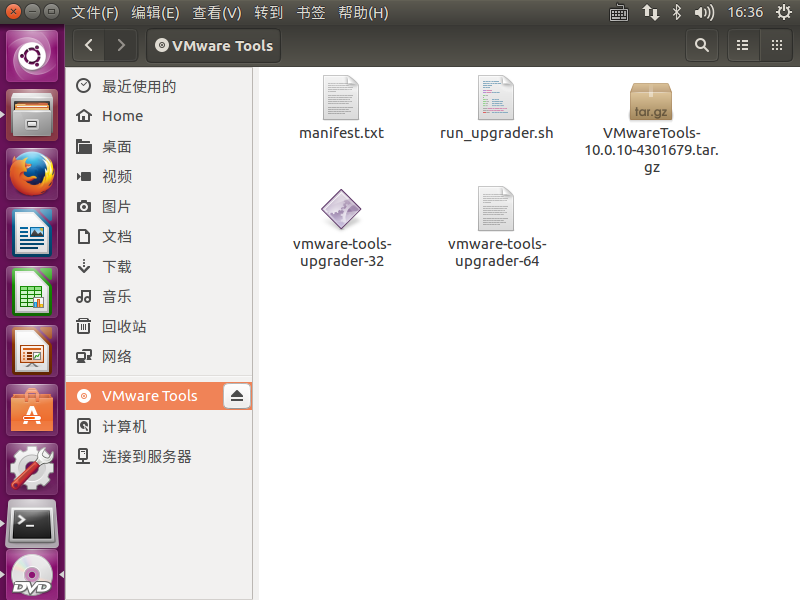Open 音乐 folder in sidebar

159,296
